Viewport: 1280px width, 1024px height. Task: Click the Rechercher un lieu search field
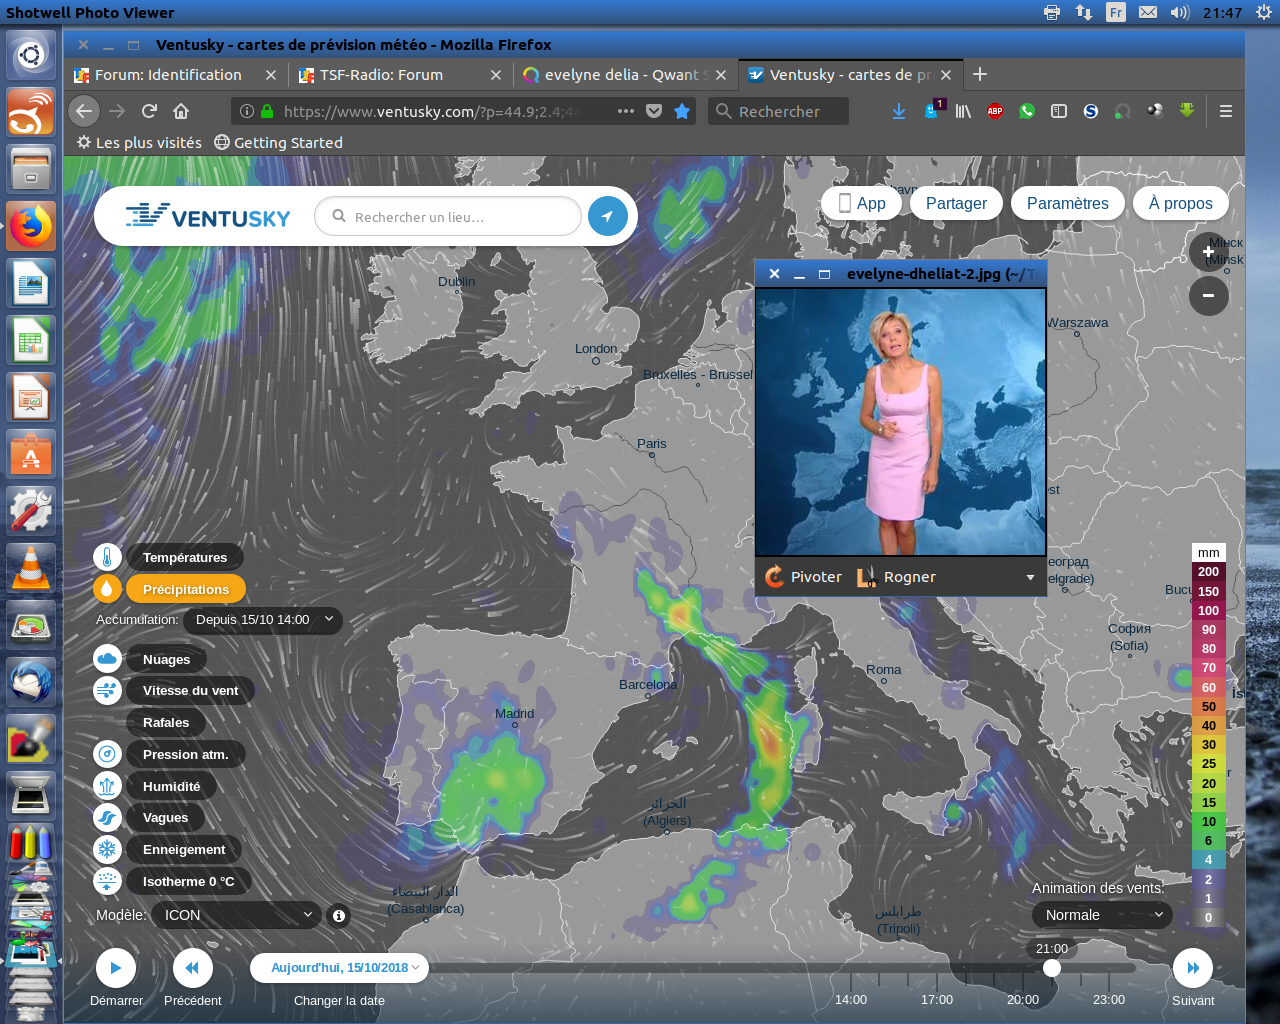[x=448, y=216]
